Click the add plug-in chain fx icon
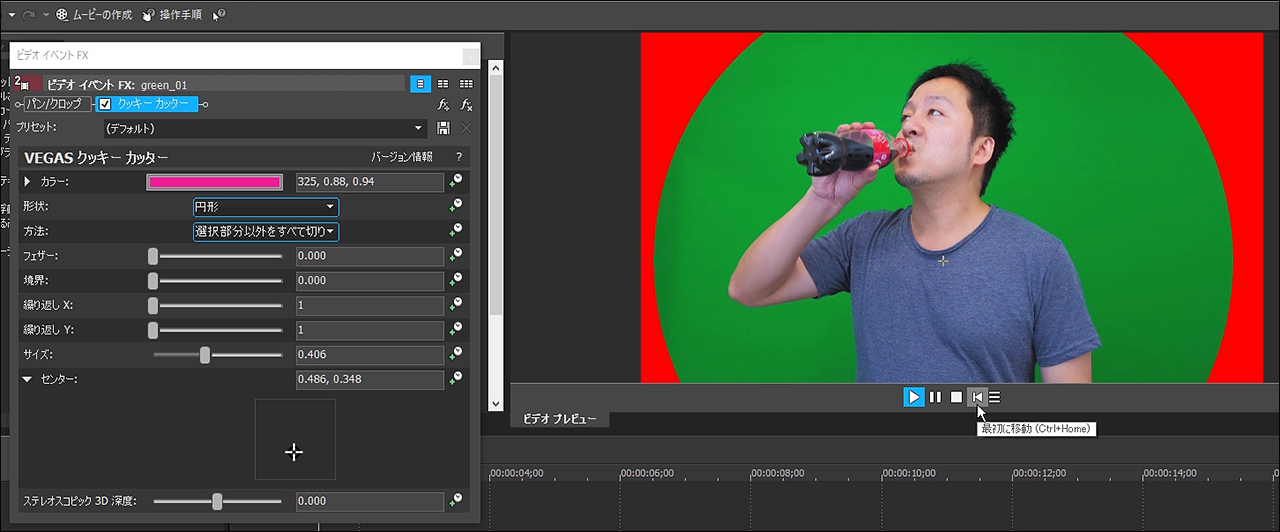 coord(444,104)
